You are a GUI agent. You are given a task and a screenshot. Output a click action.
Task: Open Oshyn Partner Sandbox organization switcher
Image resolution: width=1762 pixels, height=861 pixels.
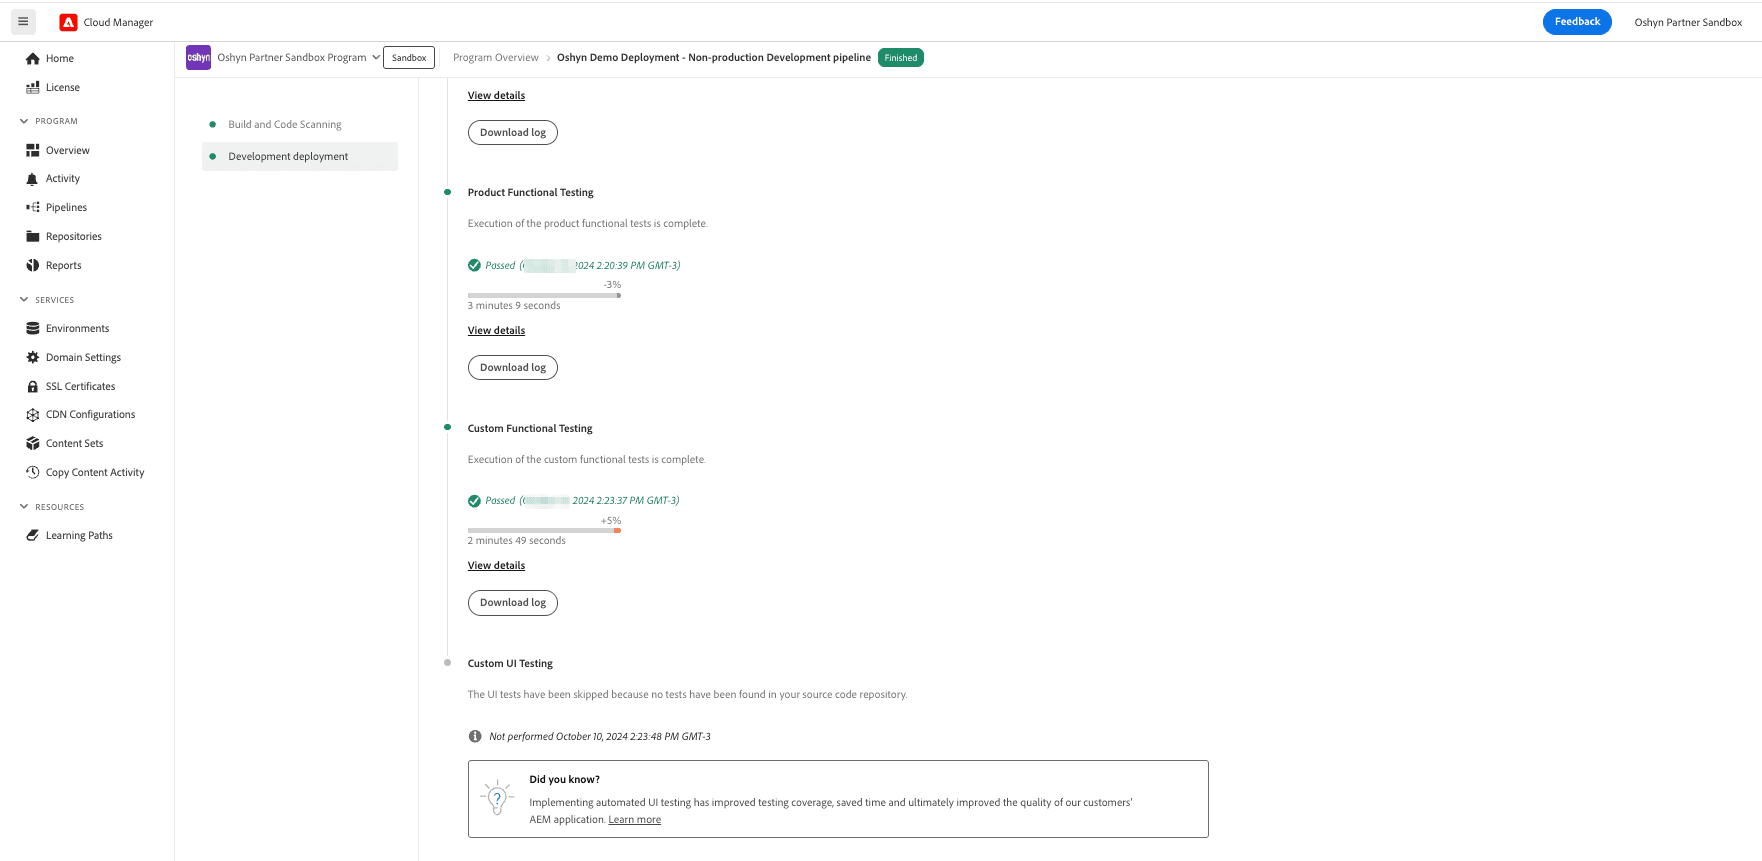1688,22
